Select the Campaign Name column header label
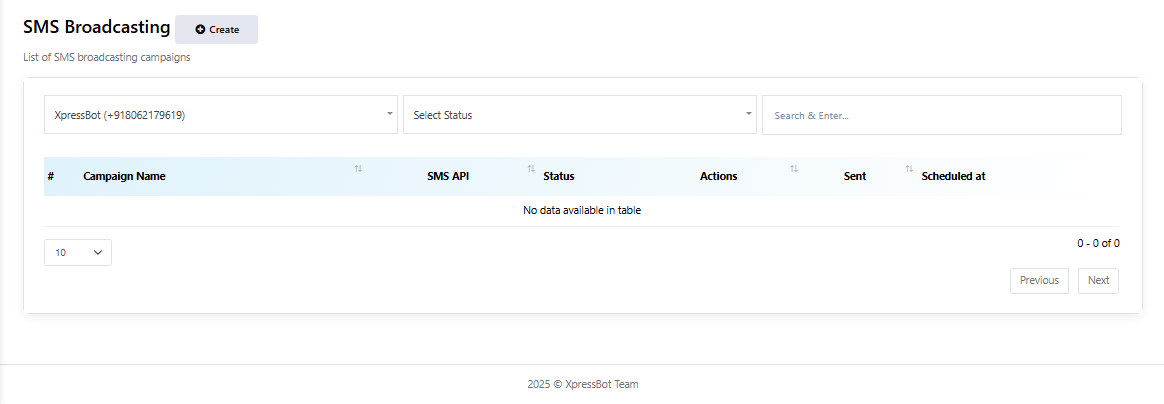This screenshot has width=1164, height=404. point(124,176)
